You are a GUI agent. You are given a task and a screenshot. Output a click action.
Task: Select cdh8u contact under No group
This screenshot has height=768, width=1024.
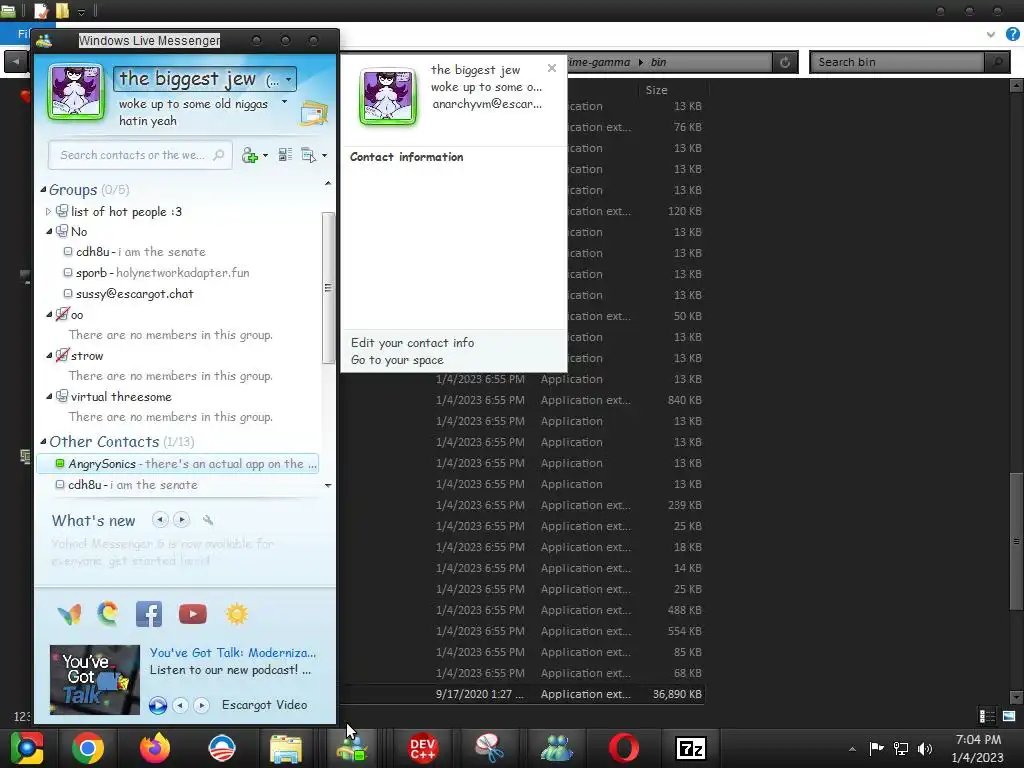(x=135, y=252)
